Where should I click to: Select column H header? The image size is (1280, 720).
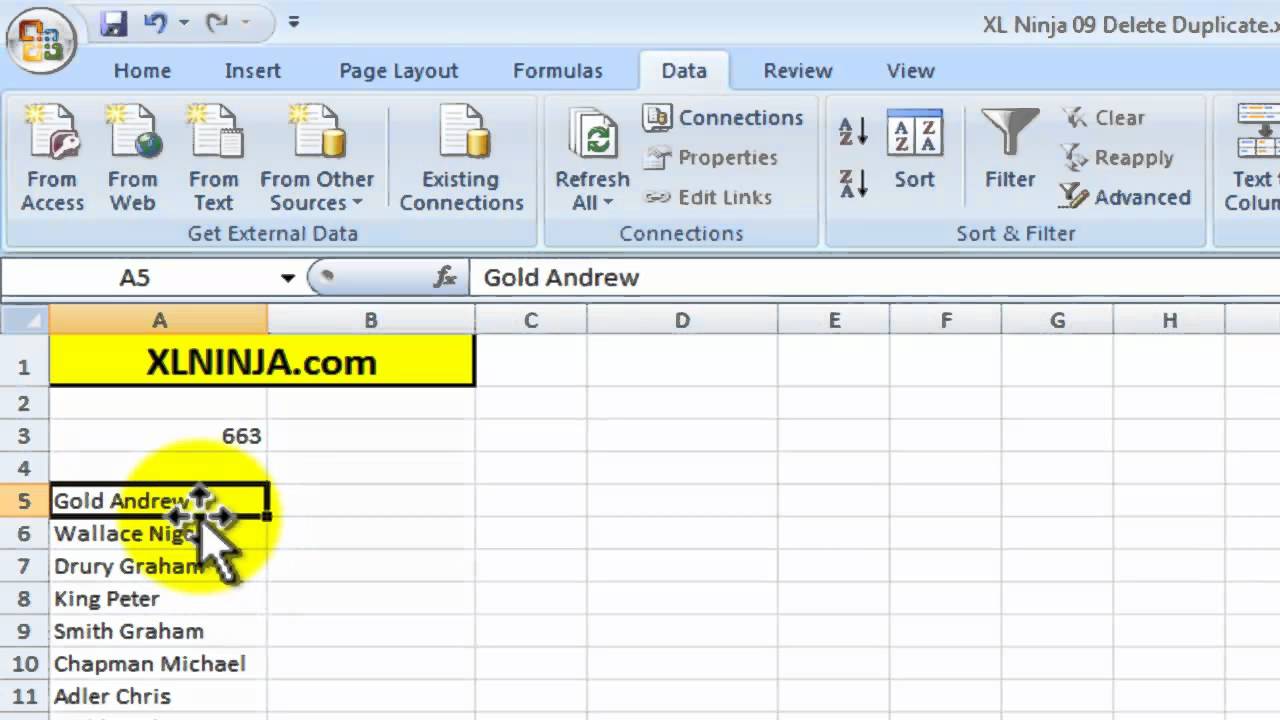coord(1169,321)
